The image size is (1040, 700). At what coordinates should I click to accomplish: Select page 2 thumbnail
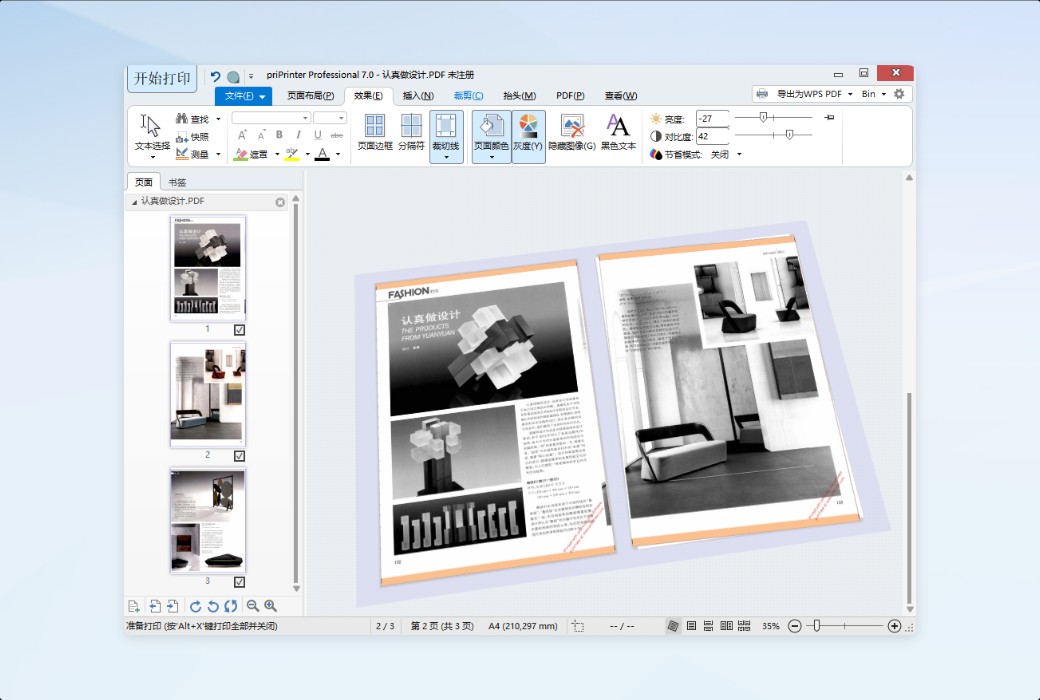208,394
